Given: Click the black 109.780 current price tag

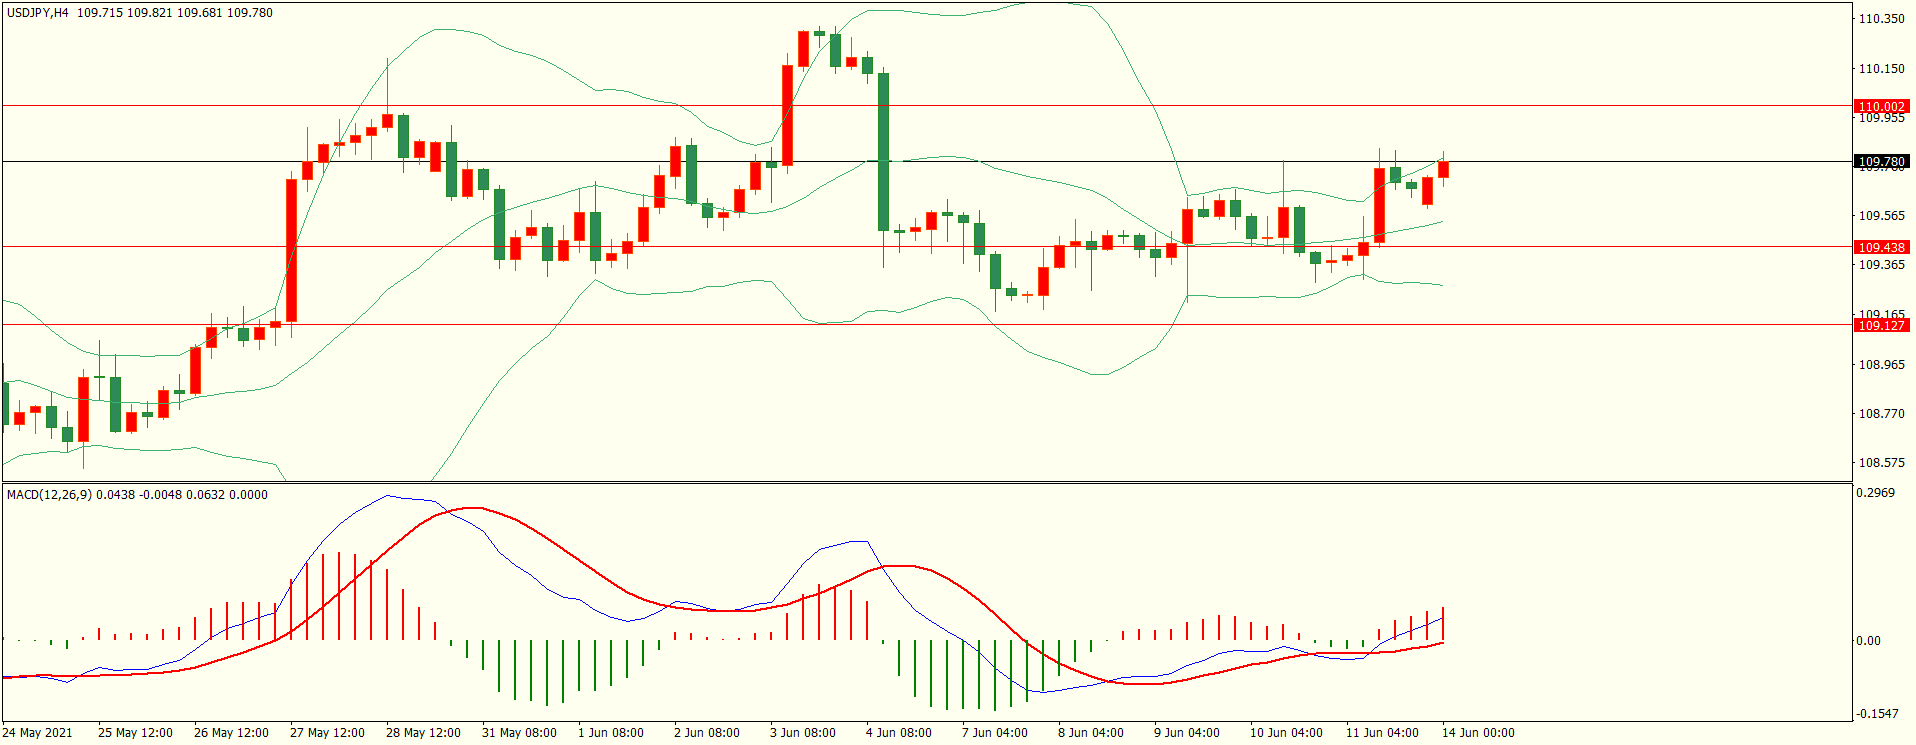Looking at the screenshot, I should coord(1881,161).
